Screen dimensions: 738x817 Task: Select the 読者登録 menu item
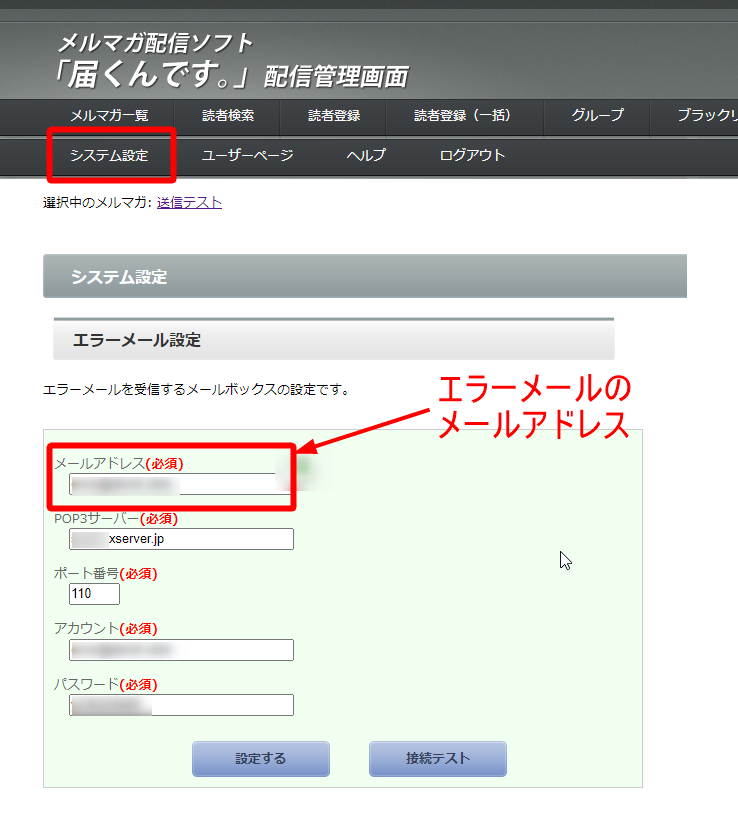[334, 115]
